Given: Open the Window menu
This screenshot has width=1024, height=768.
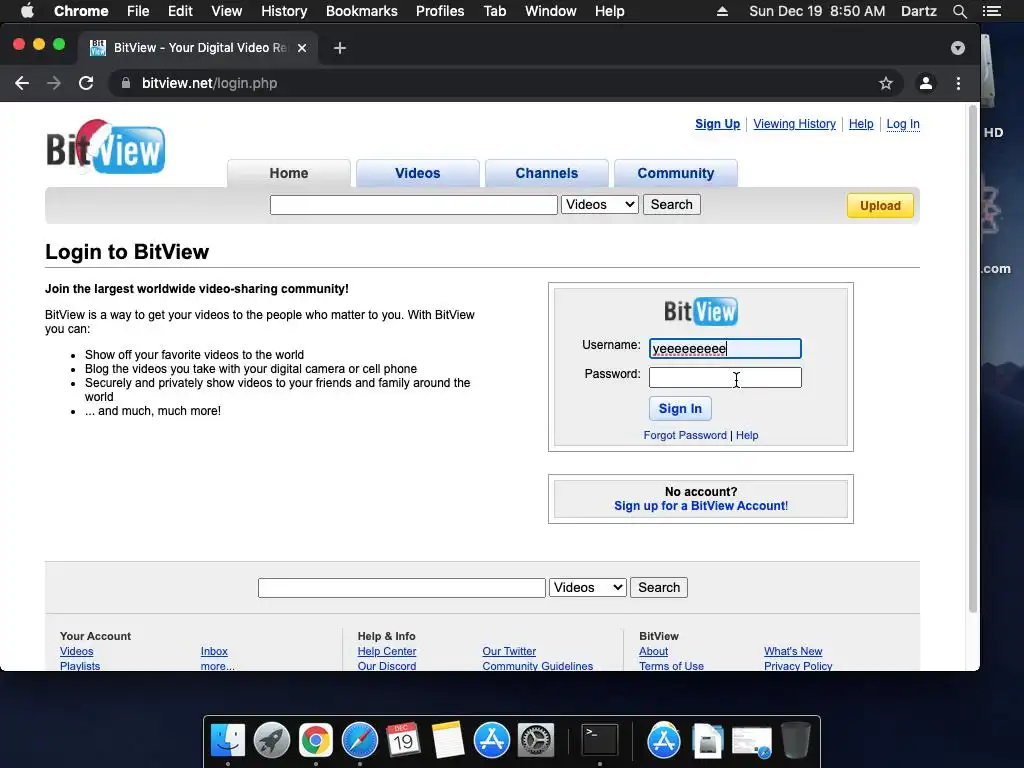Looking at the screenshot, I should pos(551,11).
